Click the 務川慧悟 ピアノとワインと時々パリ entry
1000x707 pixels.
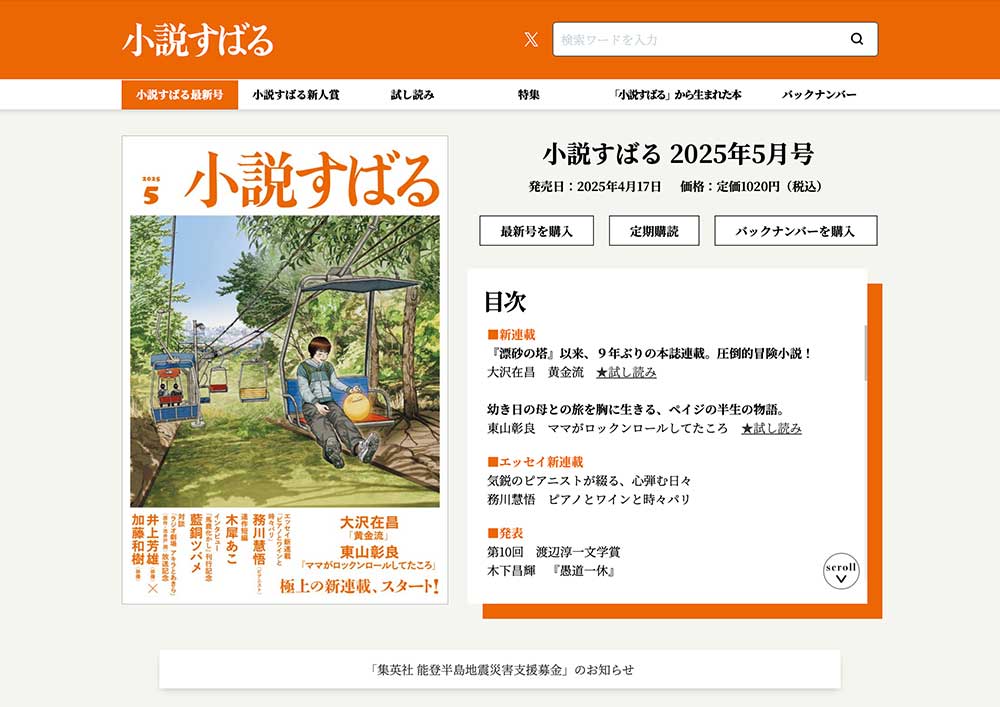[x=589, y=499]
